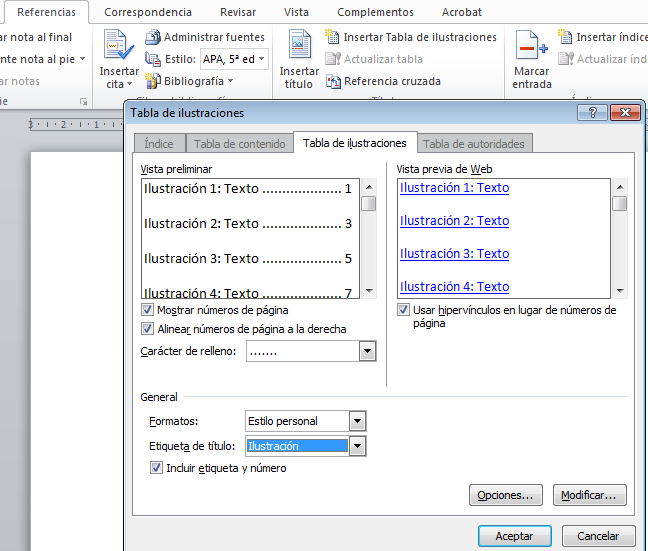The image size is (648, 551).
Task: Click the Carácter de relleno field
Action: click(303, 351)
